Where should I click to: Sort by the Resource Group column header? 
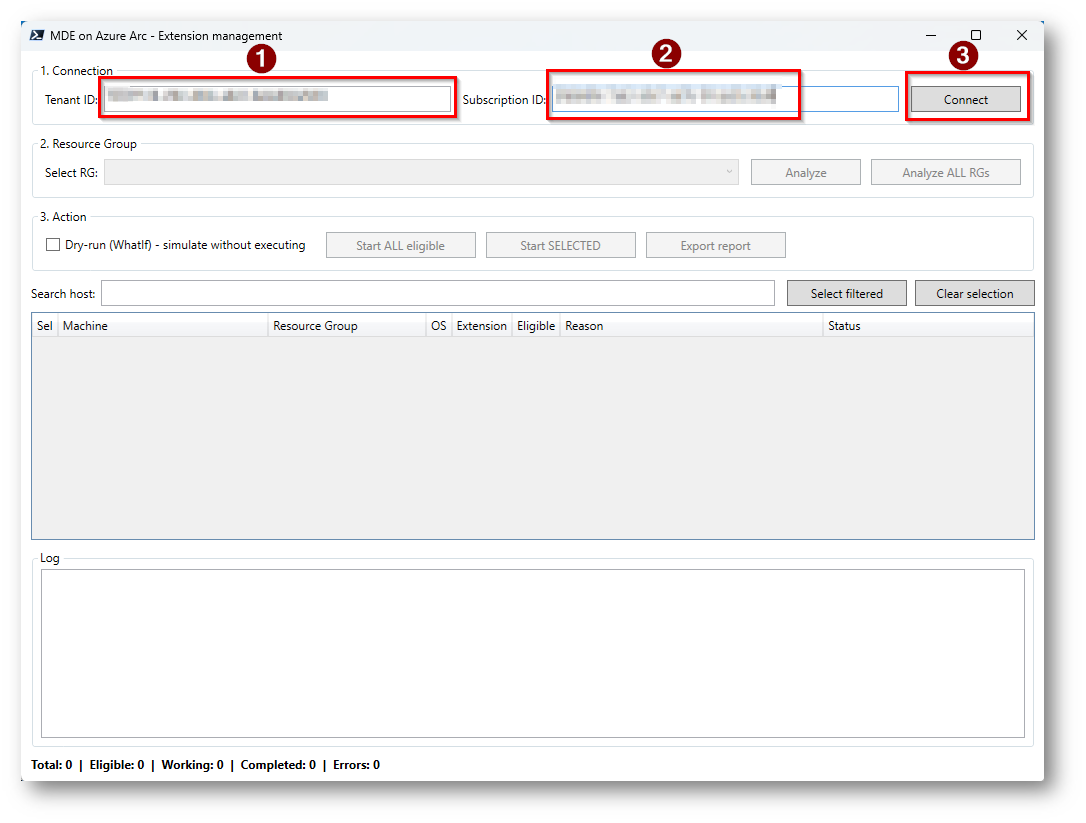(x=347, y=326)
